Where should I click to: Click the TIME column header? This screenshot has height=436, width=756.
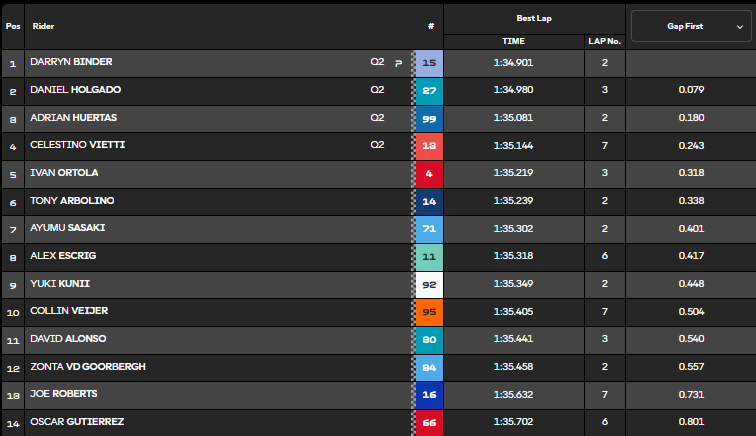coord(513,41)
